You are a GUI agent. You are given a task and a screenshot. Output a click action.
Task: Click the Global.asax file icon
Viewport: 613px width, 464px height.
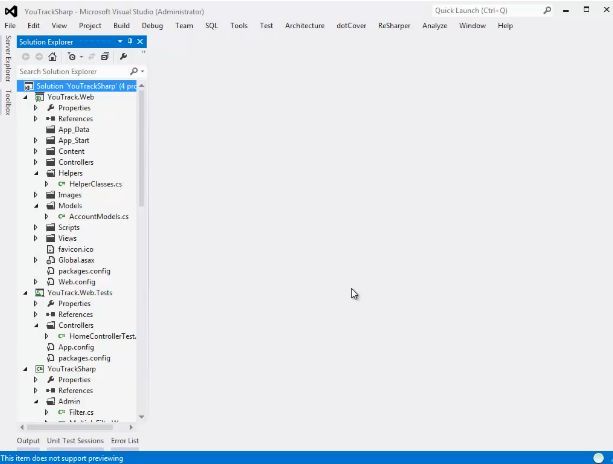50,260
